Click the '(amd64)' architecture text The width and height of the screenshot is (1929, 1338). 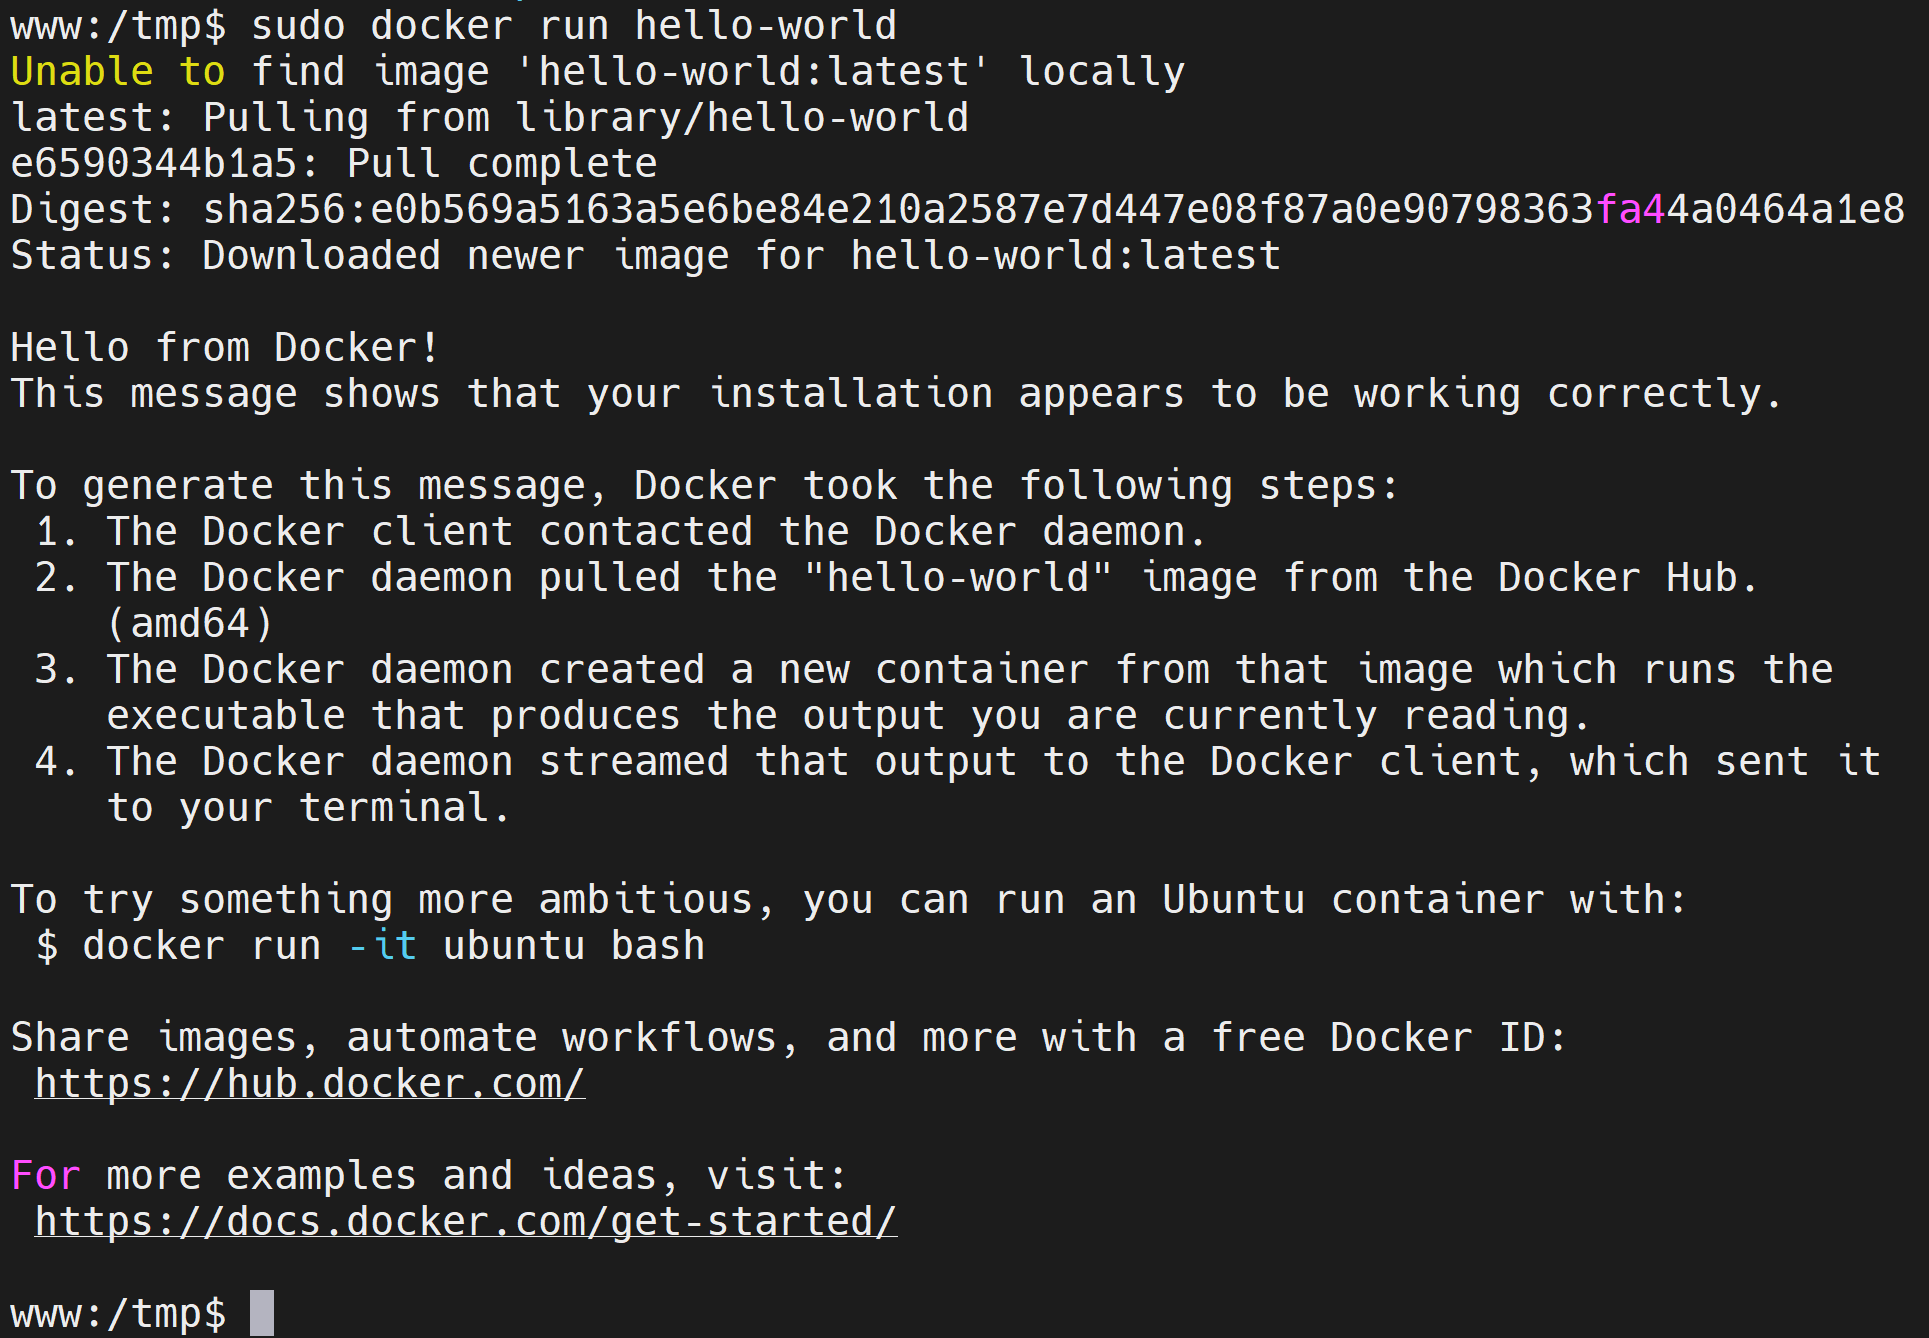[x=190, y=624]
